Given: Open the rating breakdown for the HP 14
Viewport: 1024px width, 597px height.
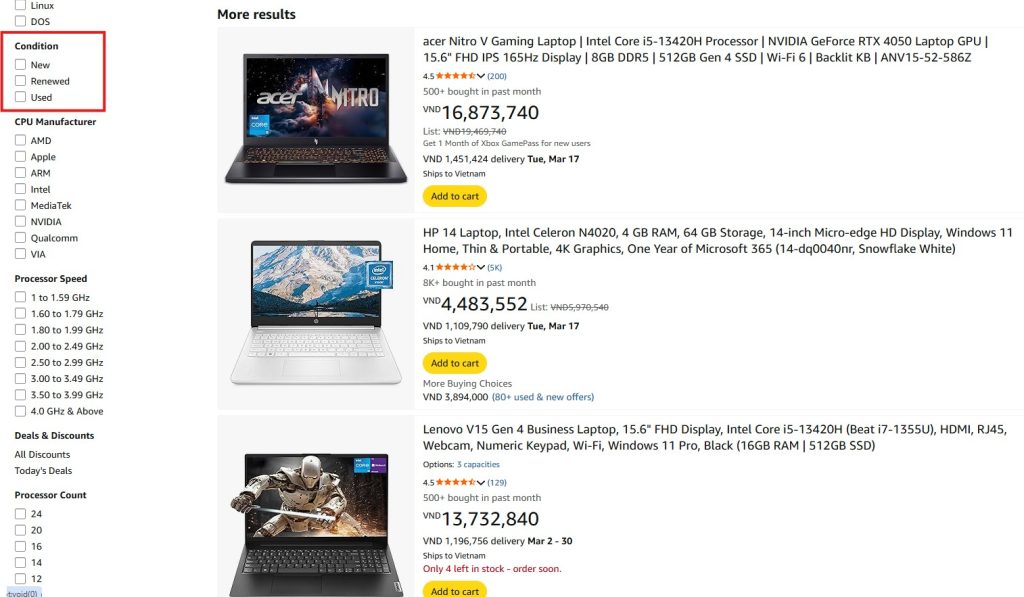Looking at the screenshot, I should [x=483, y=267].
